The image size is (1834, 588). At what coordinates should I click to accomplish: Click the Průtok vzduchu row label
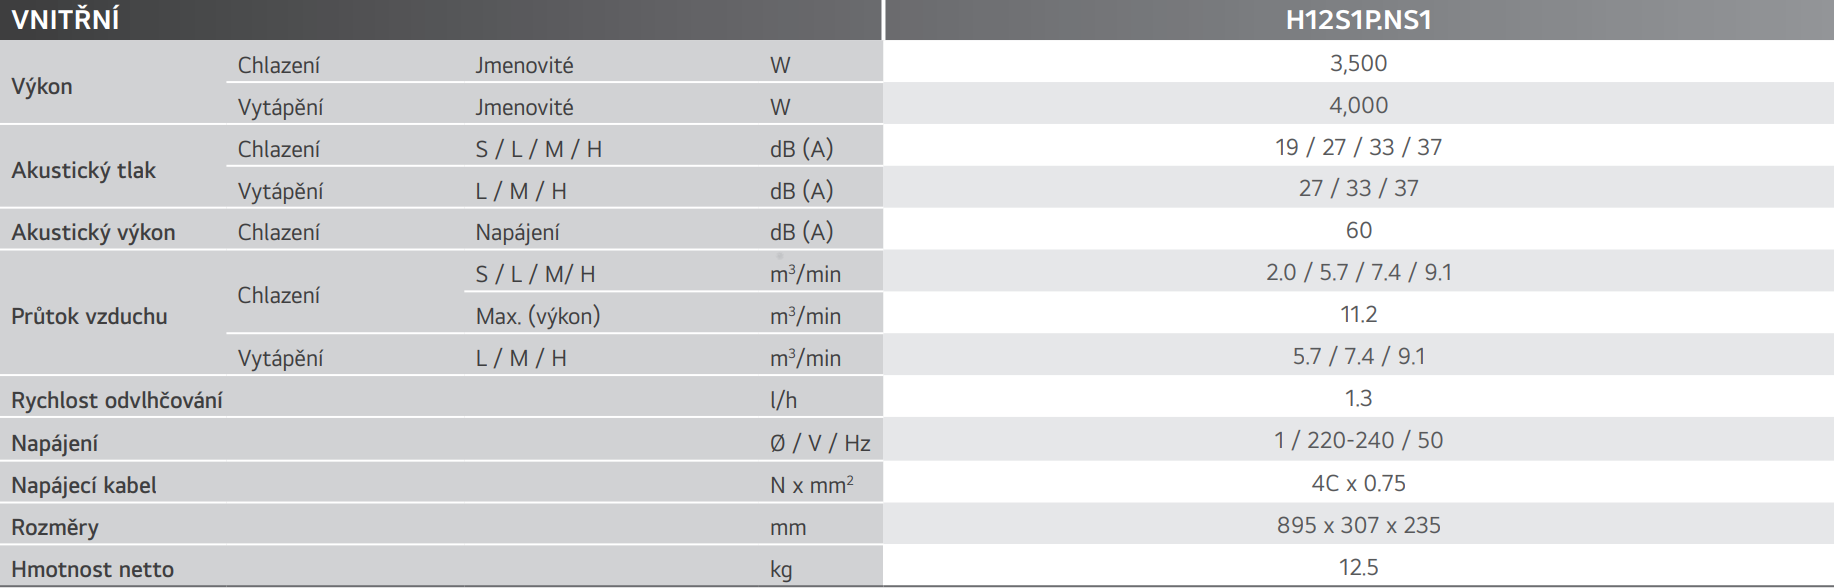click(x=89, y=316)
